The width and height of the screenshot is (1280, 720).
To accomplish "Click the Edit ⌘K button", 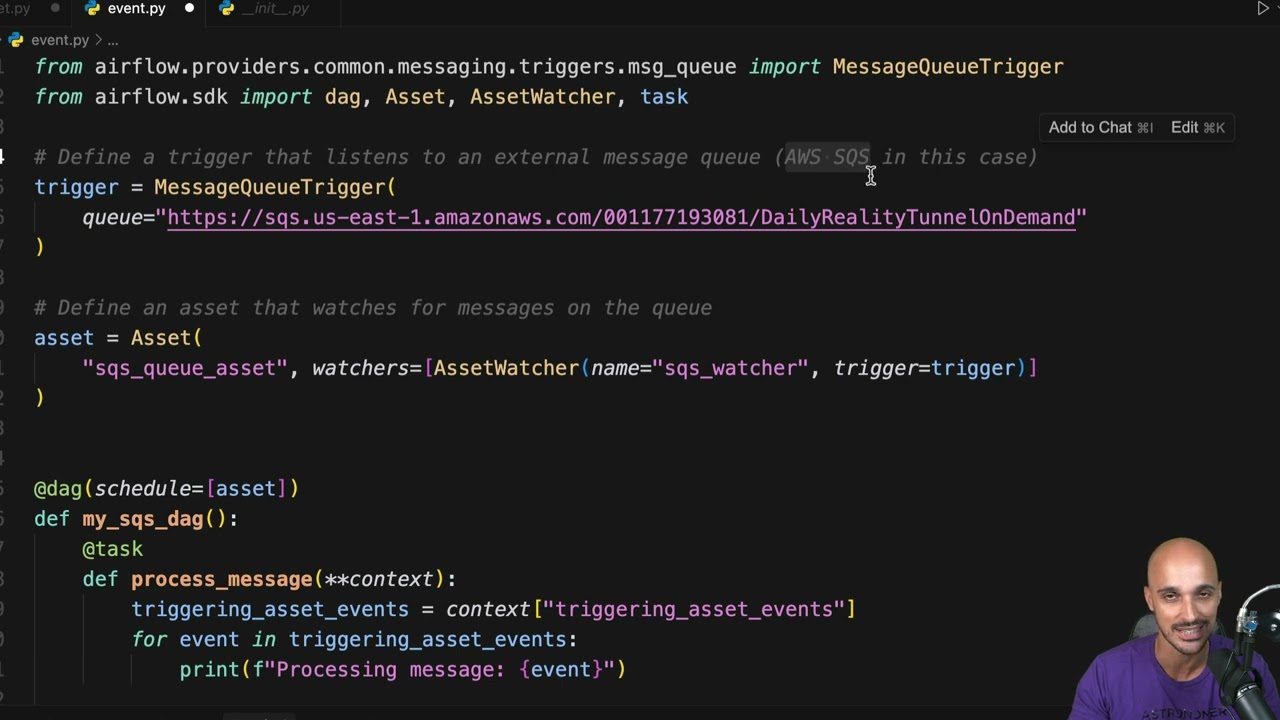I will click(x=1197, y=127).
